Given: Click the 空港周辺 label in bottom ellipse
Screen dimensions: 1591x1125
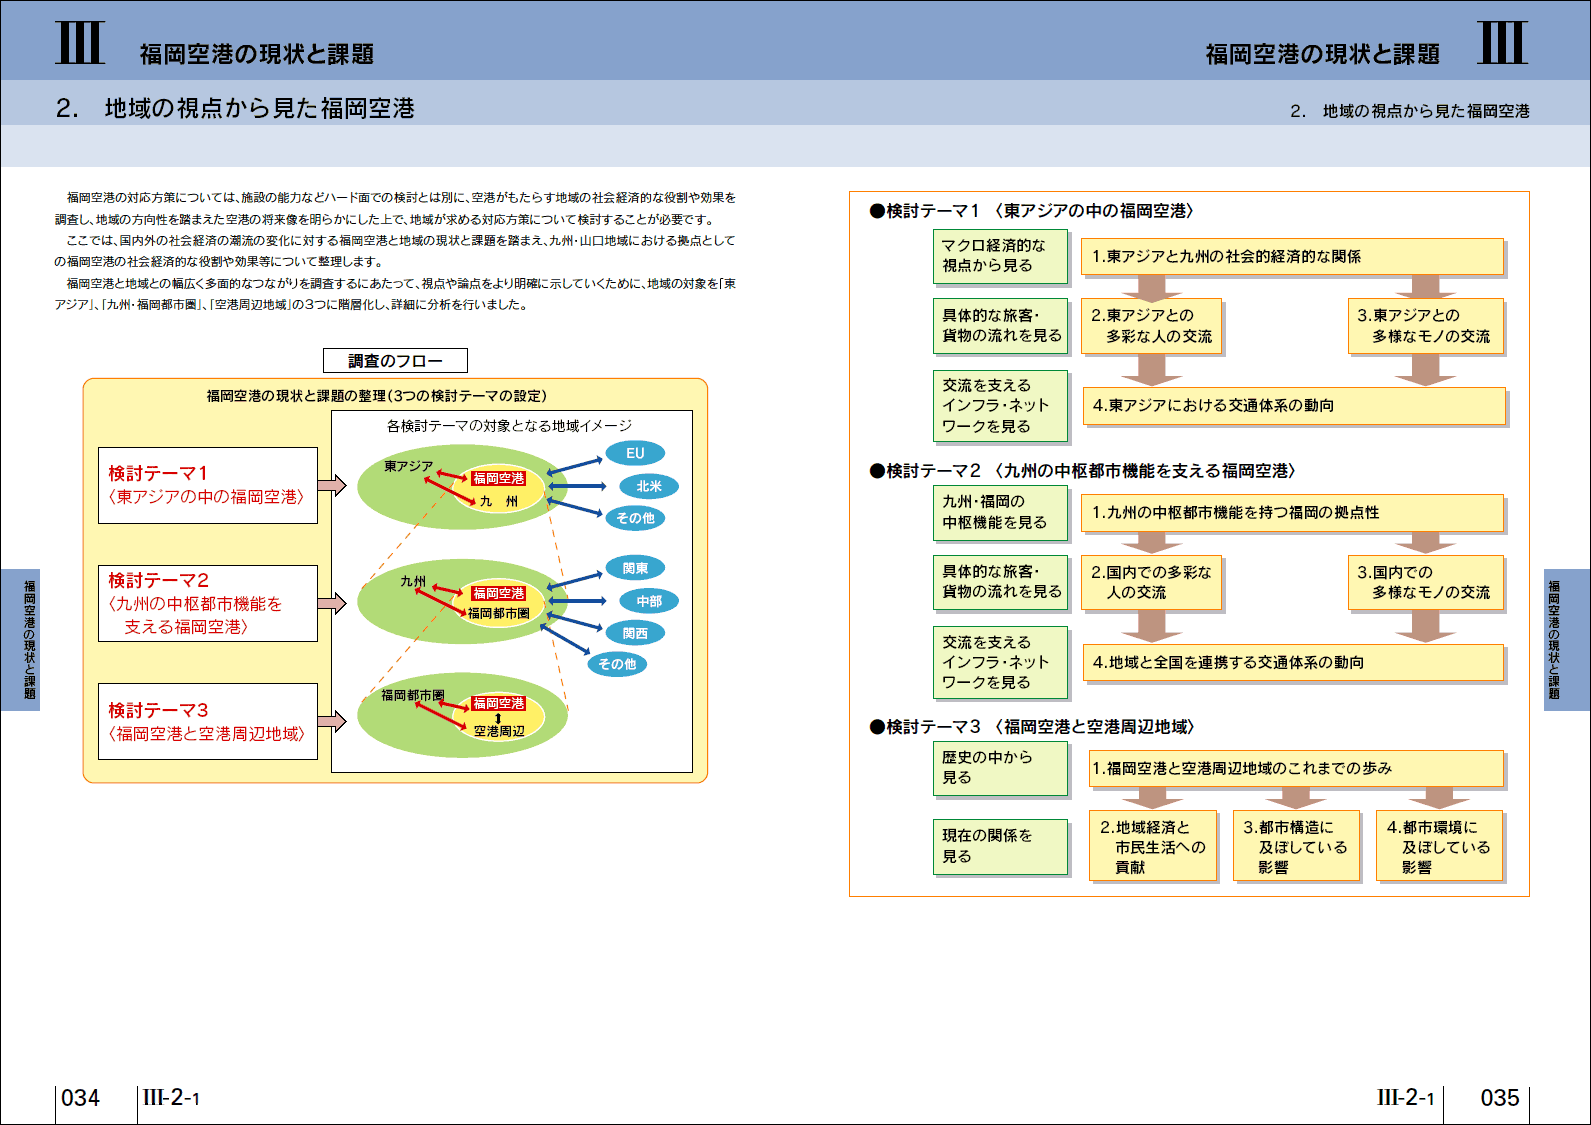Looking at the screenshot, I should tap(499, 731).
